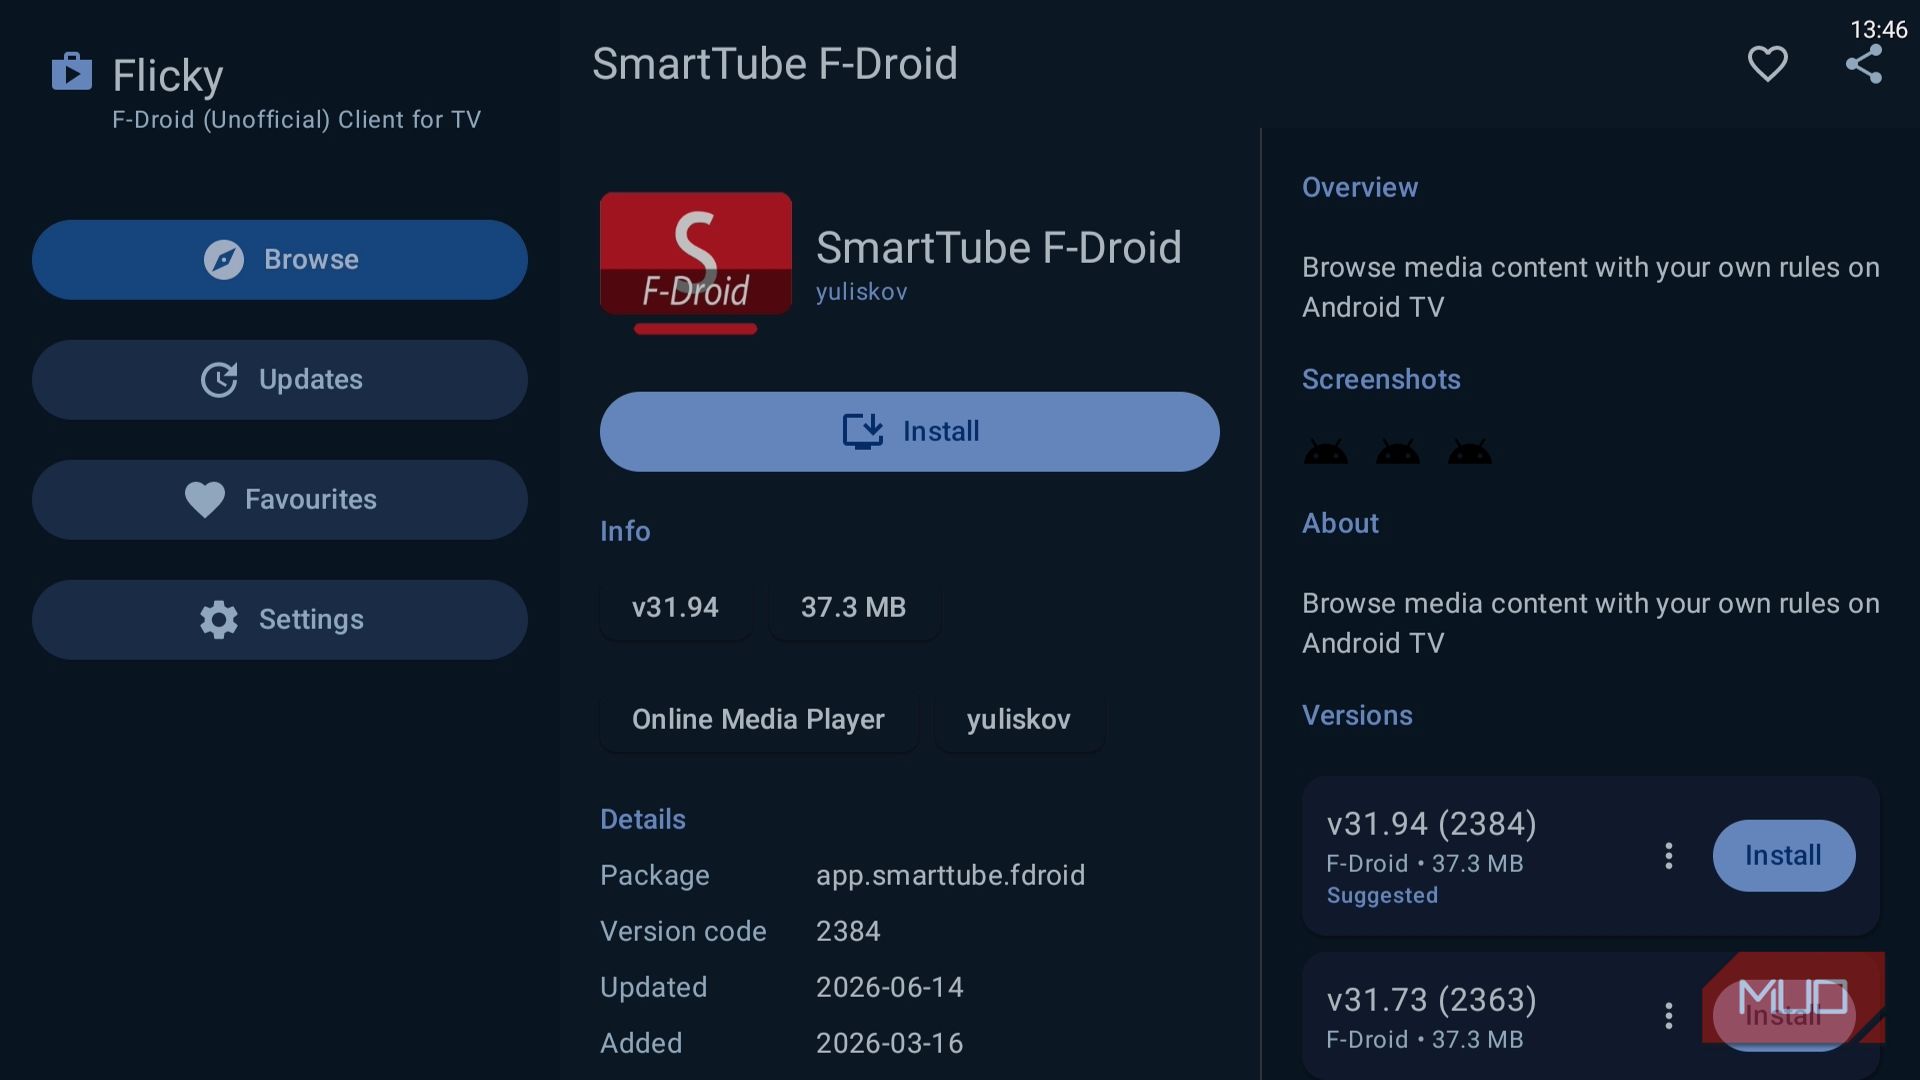Viewport: 1920px width, 1080px height.
Task: Click the Details heading
Action: click(643, 820)
